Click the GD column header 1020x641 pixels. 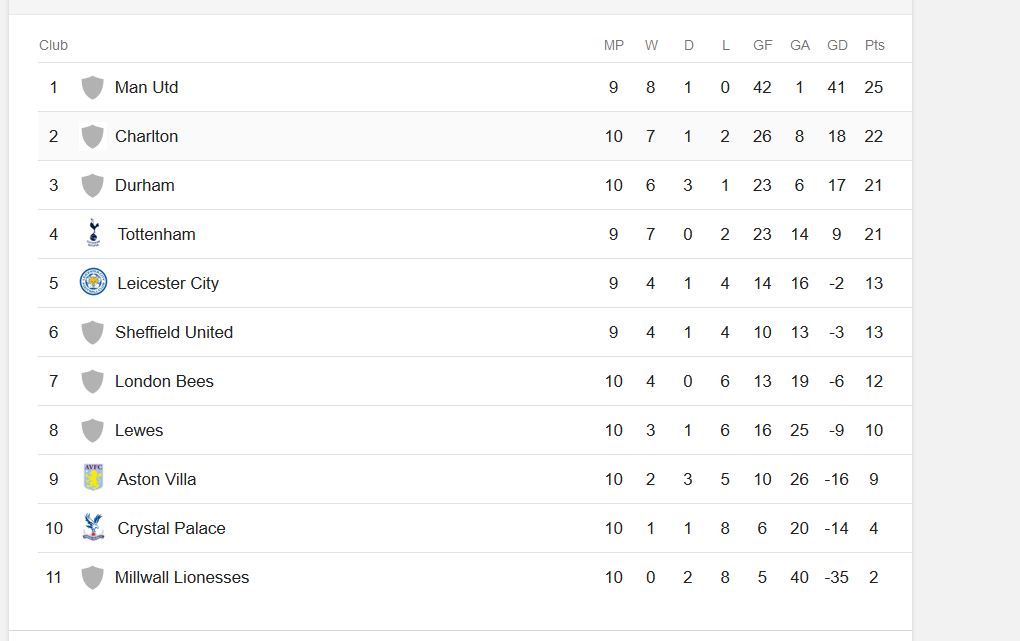[837, 45]
